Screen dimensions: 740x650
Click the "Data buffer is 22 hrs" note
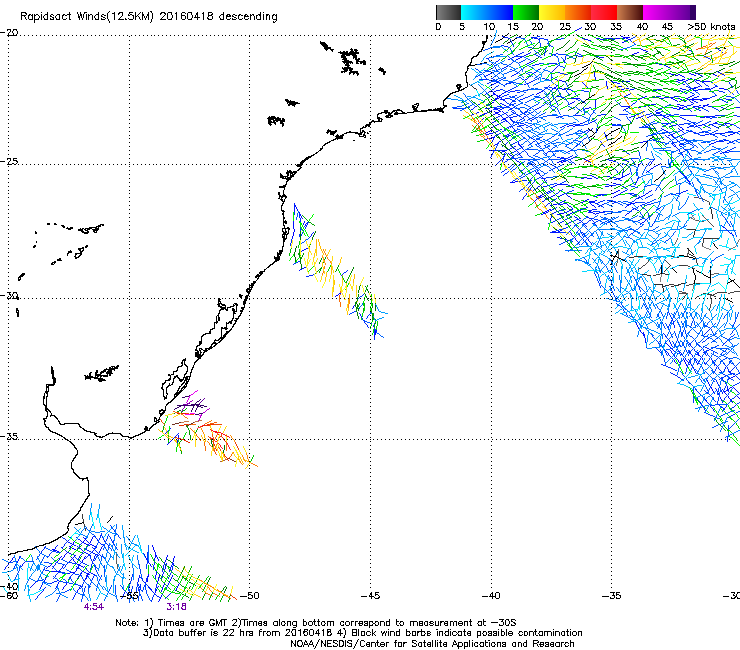(x=202, y=633)
